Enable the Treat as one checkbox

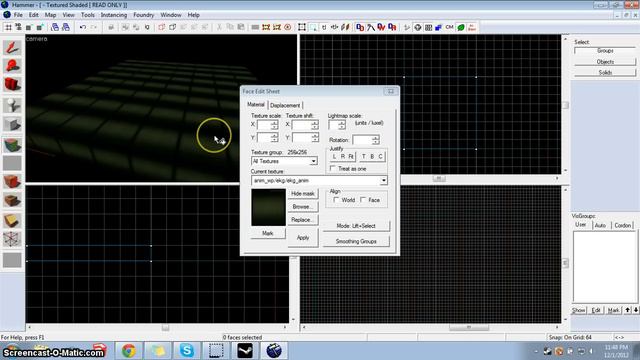click(333, 169)
